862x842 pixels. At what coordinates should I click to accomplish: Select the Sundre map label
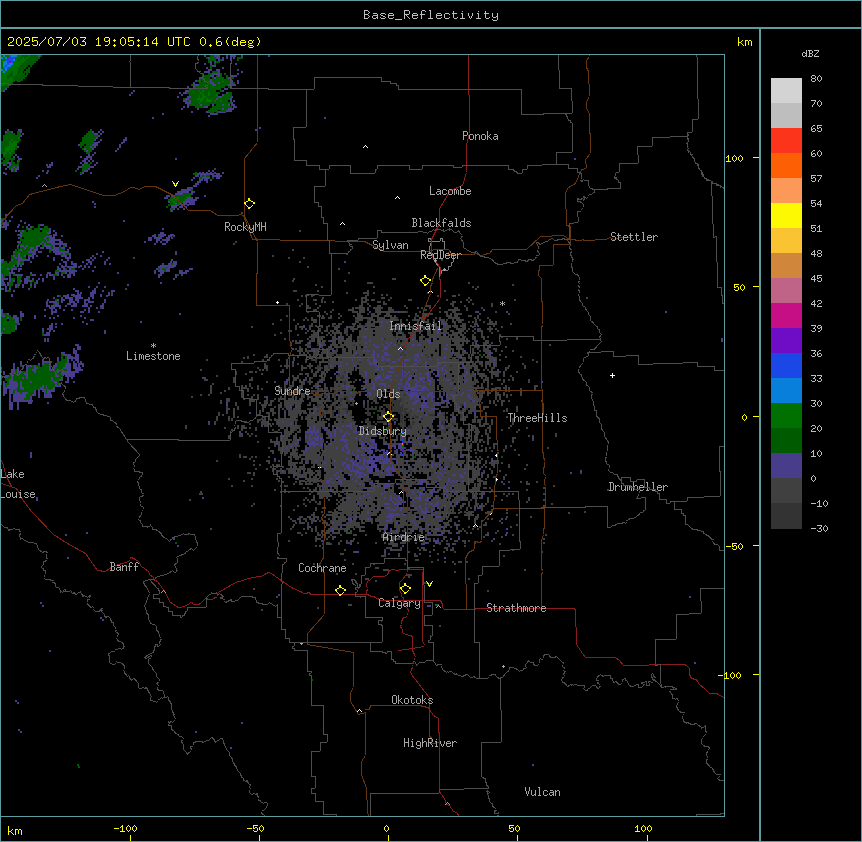point(292,391)
